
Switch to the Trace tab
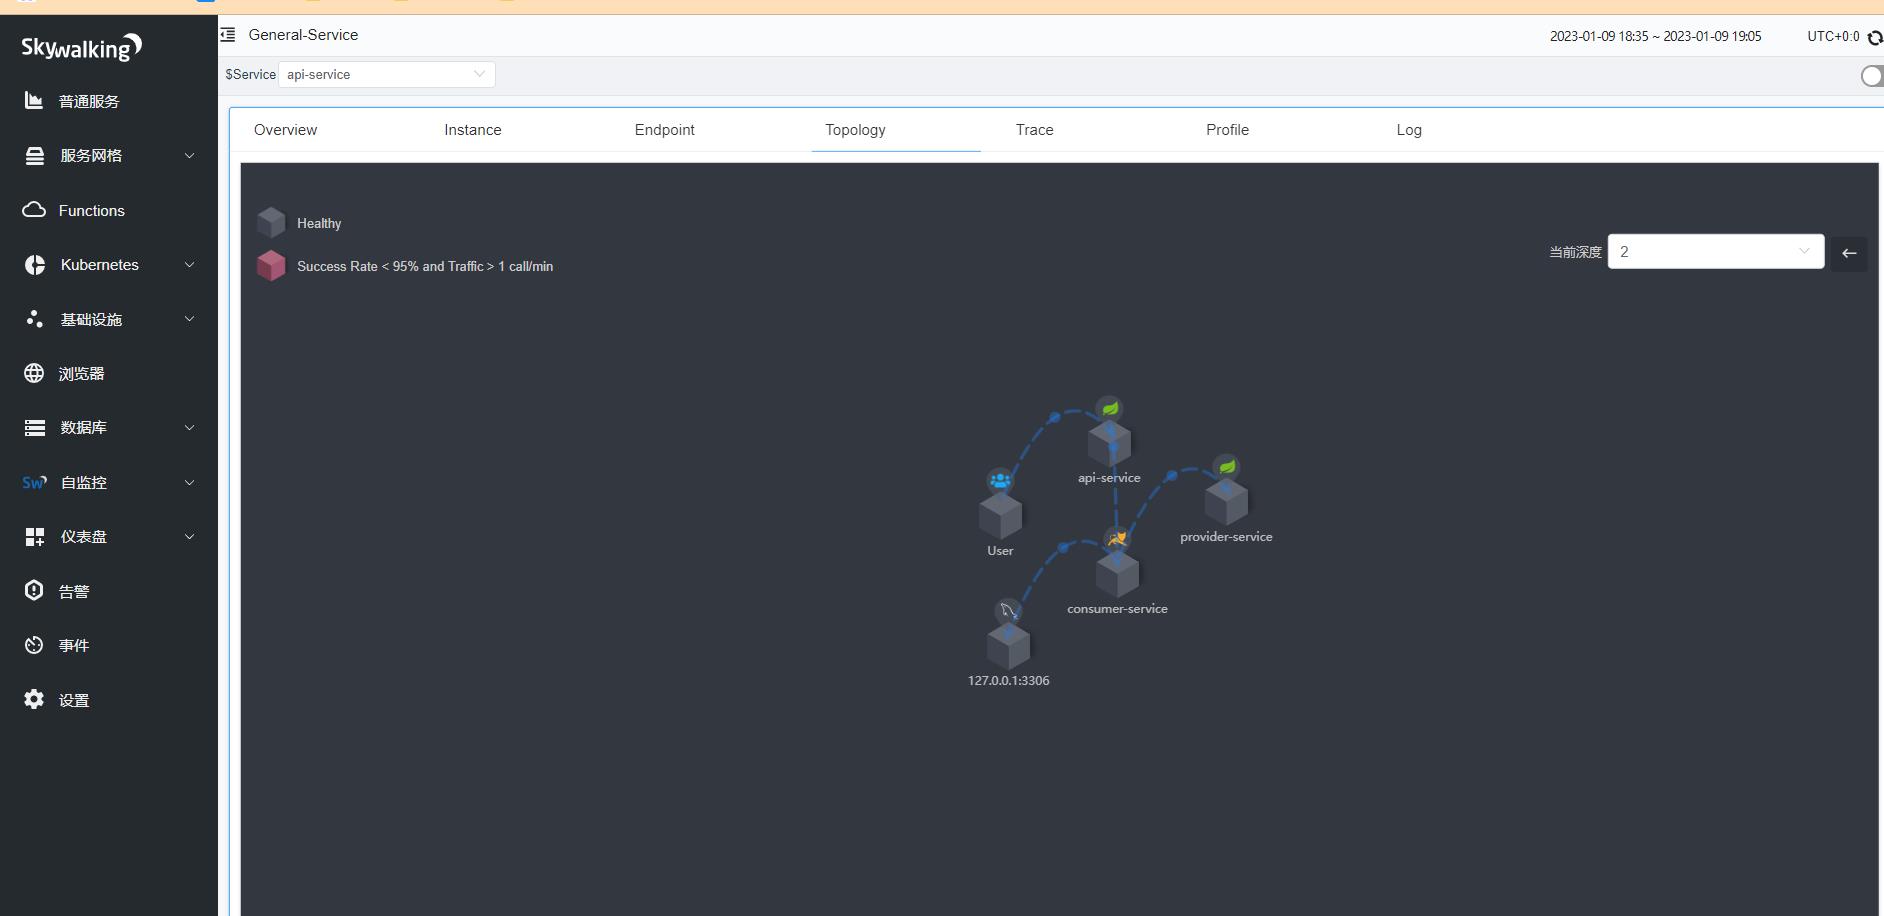pyautogui.click(x=1035, y=130)
